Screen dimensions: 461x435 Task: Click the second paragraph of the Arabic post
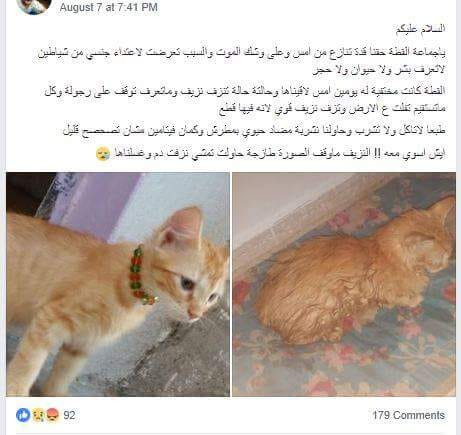click(x=245, y=99)
